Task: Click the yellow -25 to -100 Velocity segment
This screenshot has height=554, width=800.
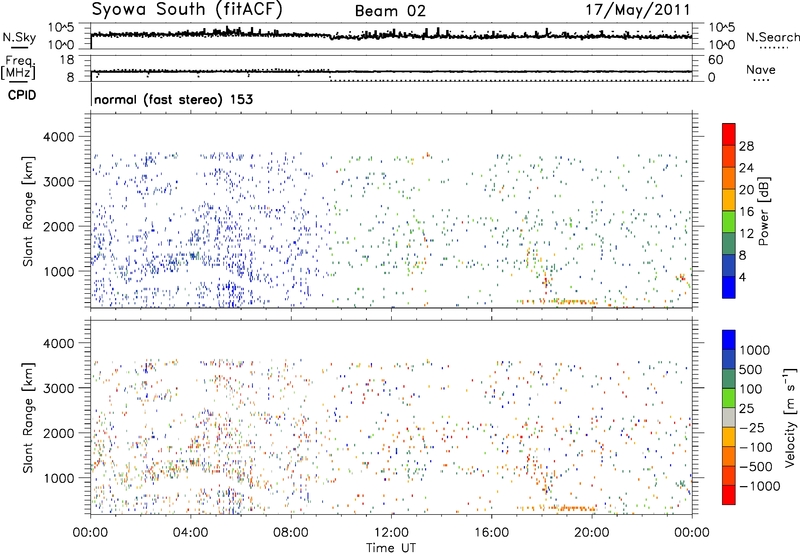Action: point(729,437)
